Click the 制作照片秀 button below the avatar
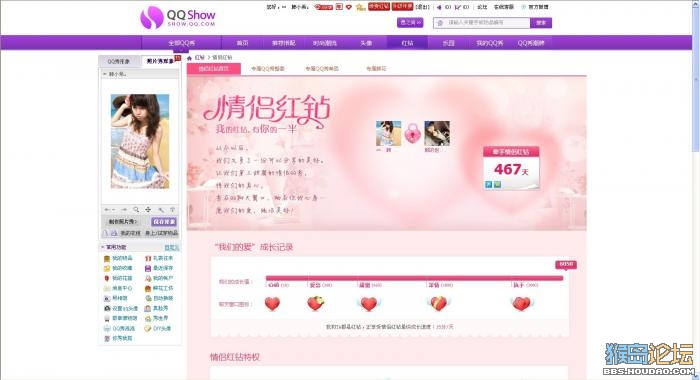 coord(122,221)
